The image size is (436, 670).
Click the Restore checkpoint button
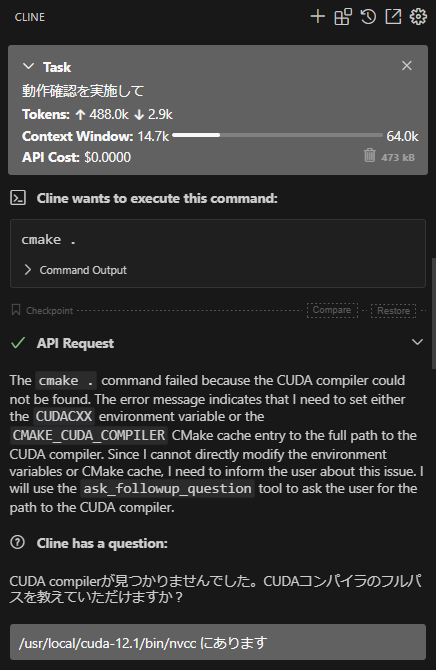(x=393, y=311)
